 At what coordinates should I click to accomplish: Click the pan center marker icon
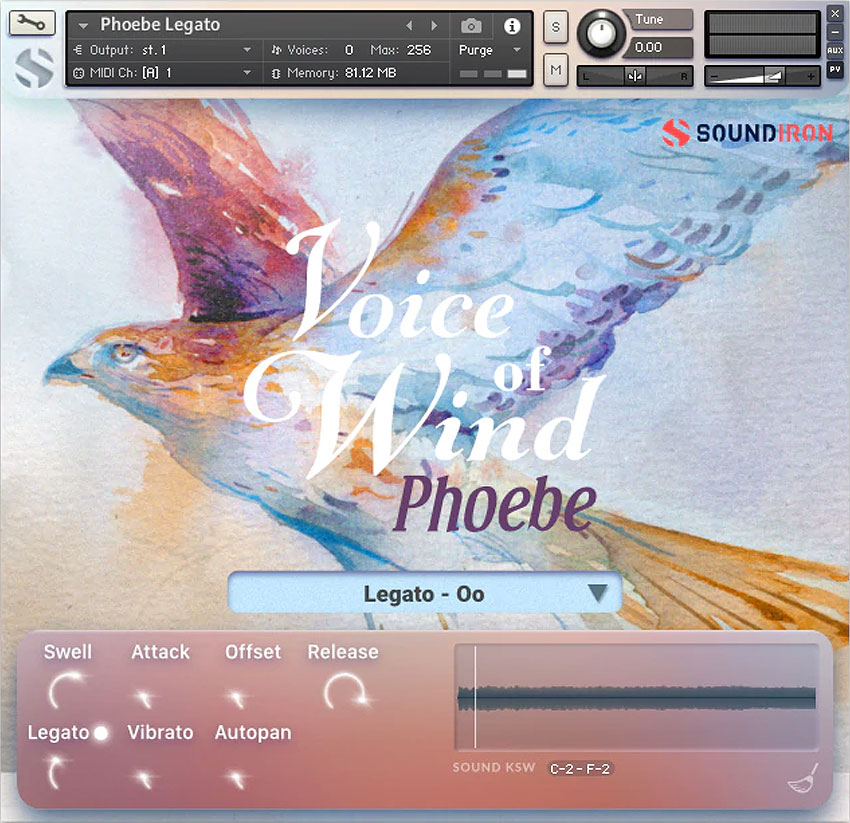[x=634, y=76]
